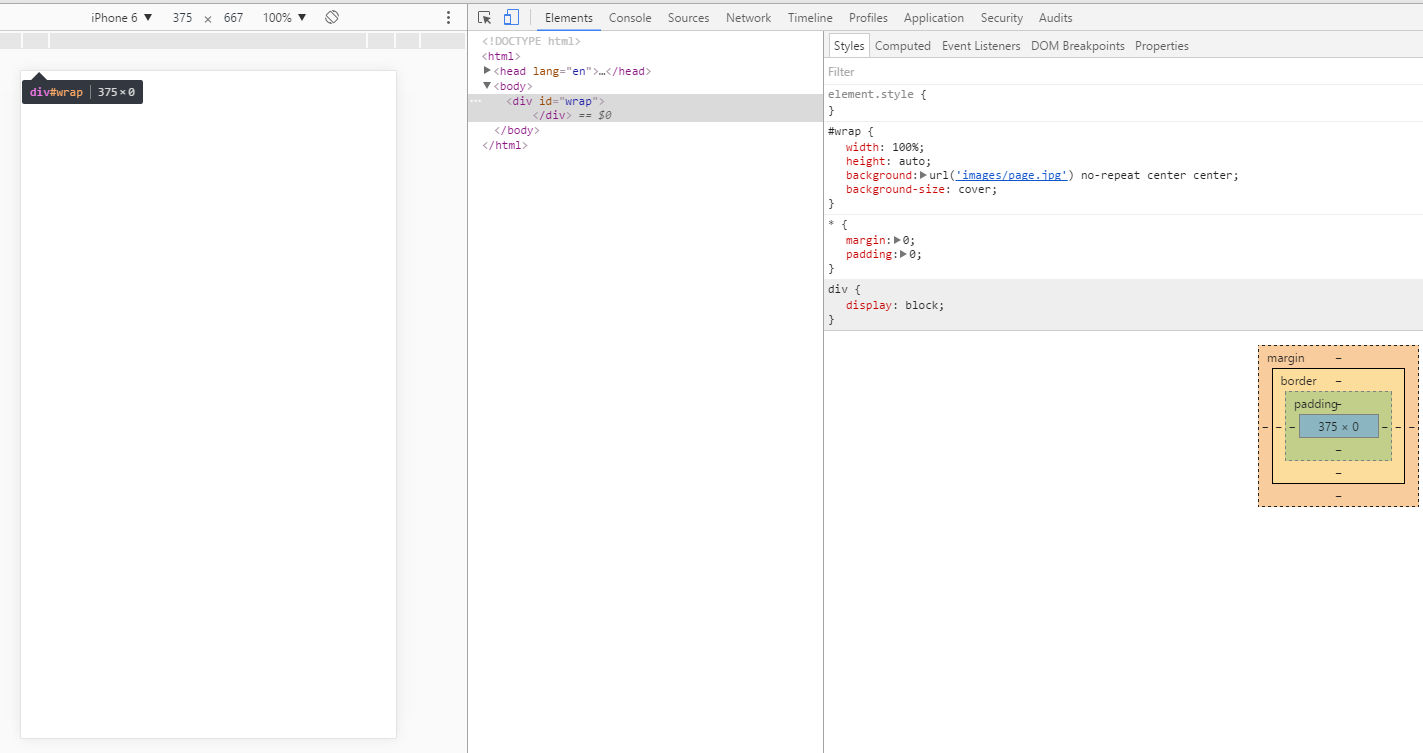The height and width of the screenshot is (753, 1423).
Task: Activate the inspect element picker
Action: pyautogui.click(x=485, y=18)
